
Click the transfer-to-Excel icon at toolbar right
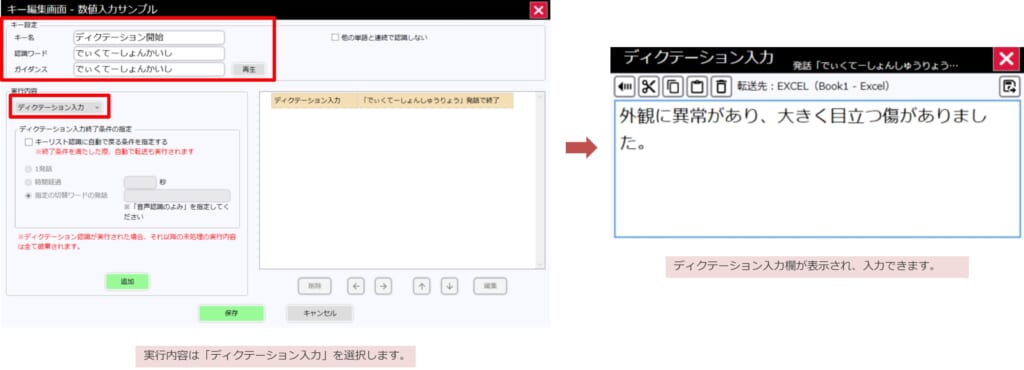pos(1009,86)
